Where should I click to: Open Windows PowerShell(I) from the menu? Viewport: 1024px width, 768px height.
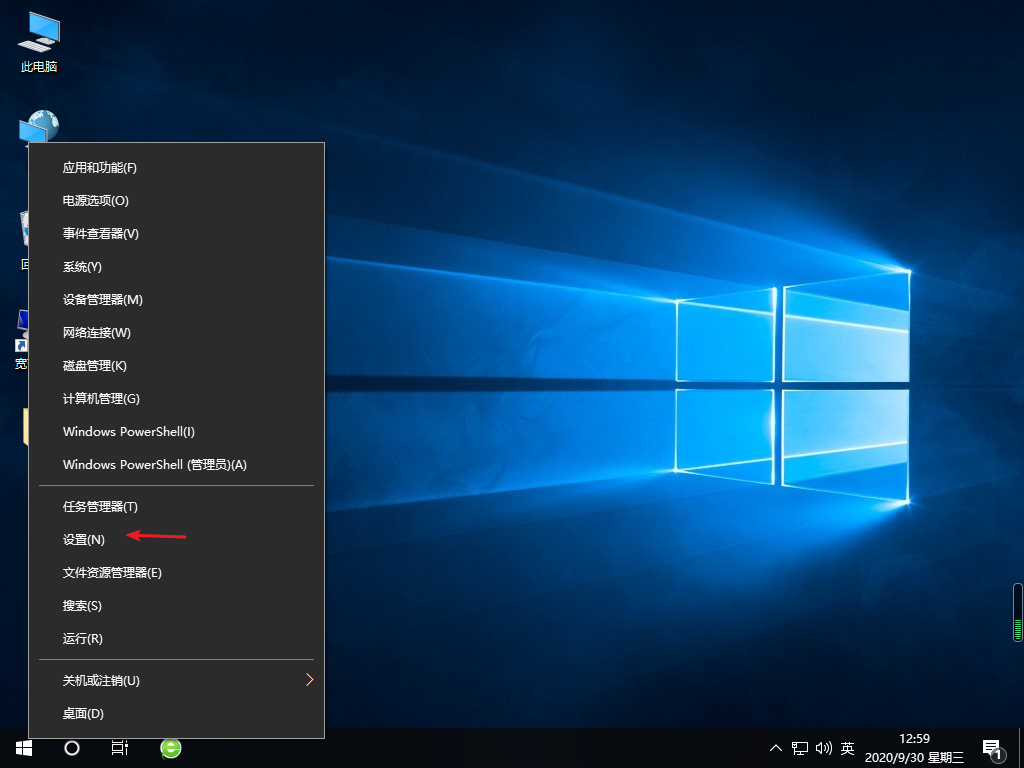point(128,431)
